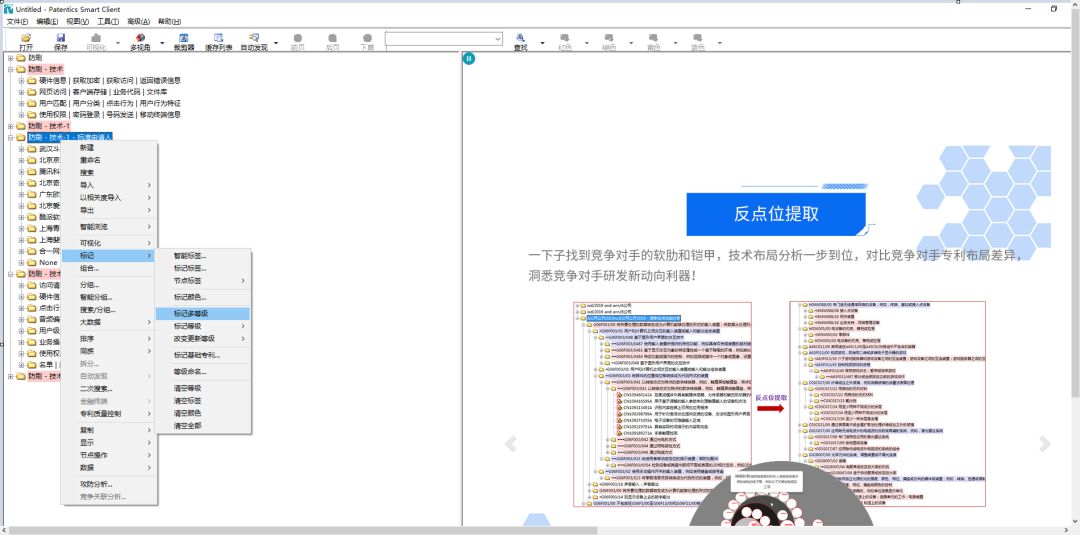
Task: Select 攻防分析... in context menu
Action: pos(109,484)
